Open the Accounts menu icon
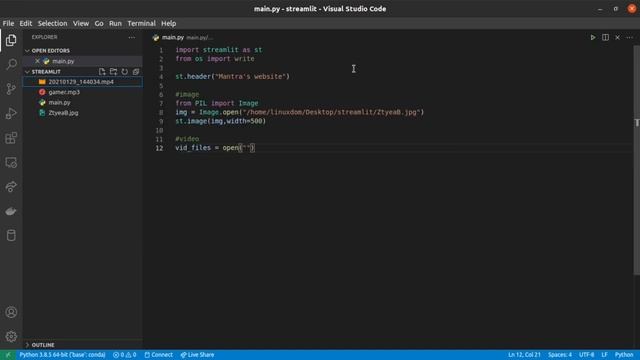This screenshot has width=640, height=360. coord(11,312)
